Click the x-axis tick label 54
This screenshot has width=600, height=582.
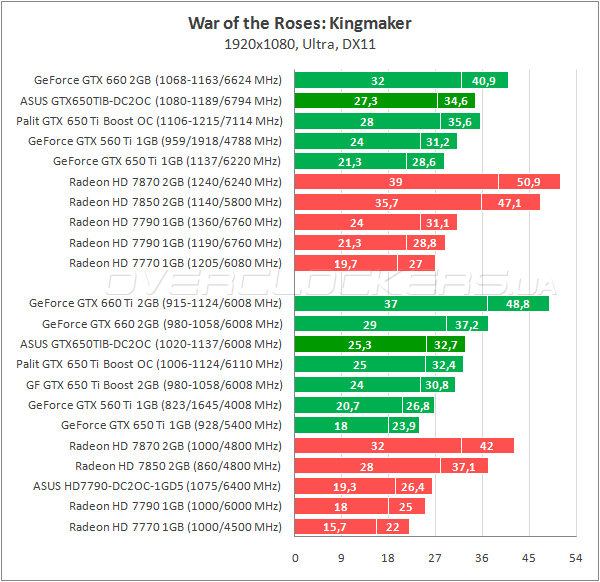coord(574,556)
